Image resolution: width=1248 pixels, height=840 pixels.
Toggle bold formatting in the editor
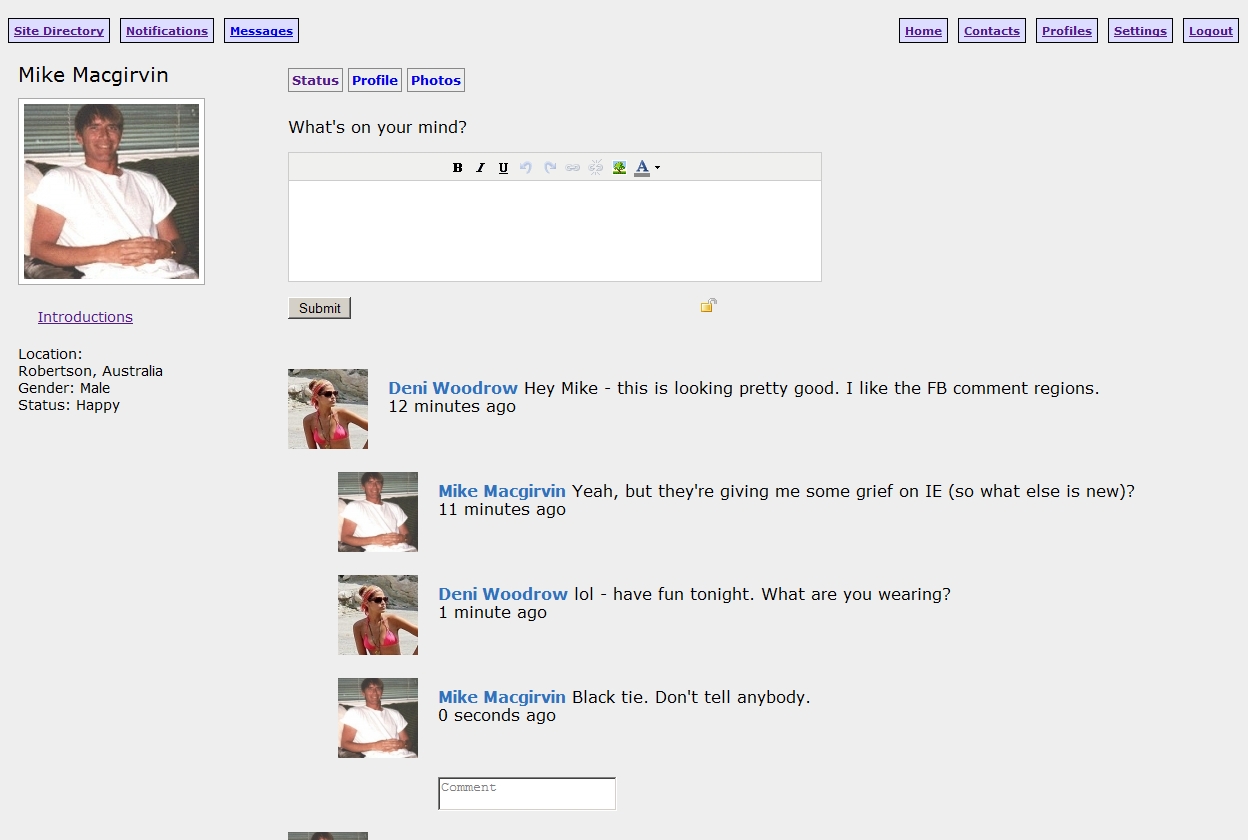coord(457,168)
